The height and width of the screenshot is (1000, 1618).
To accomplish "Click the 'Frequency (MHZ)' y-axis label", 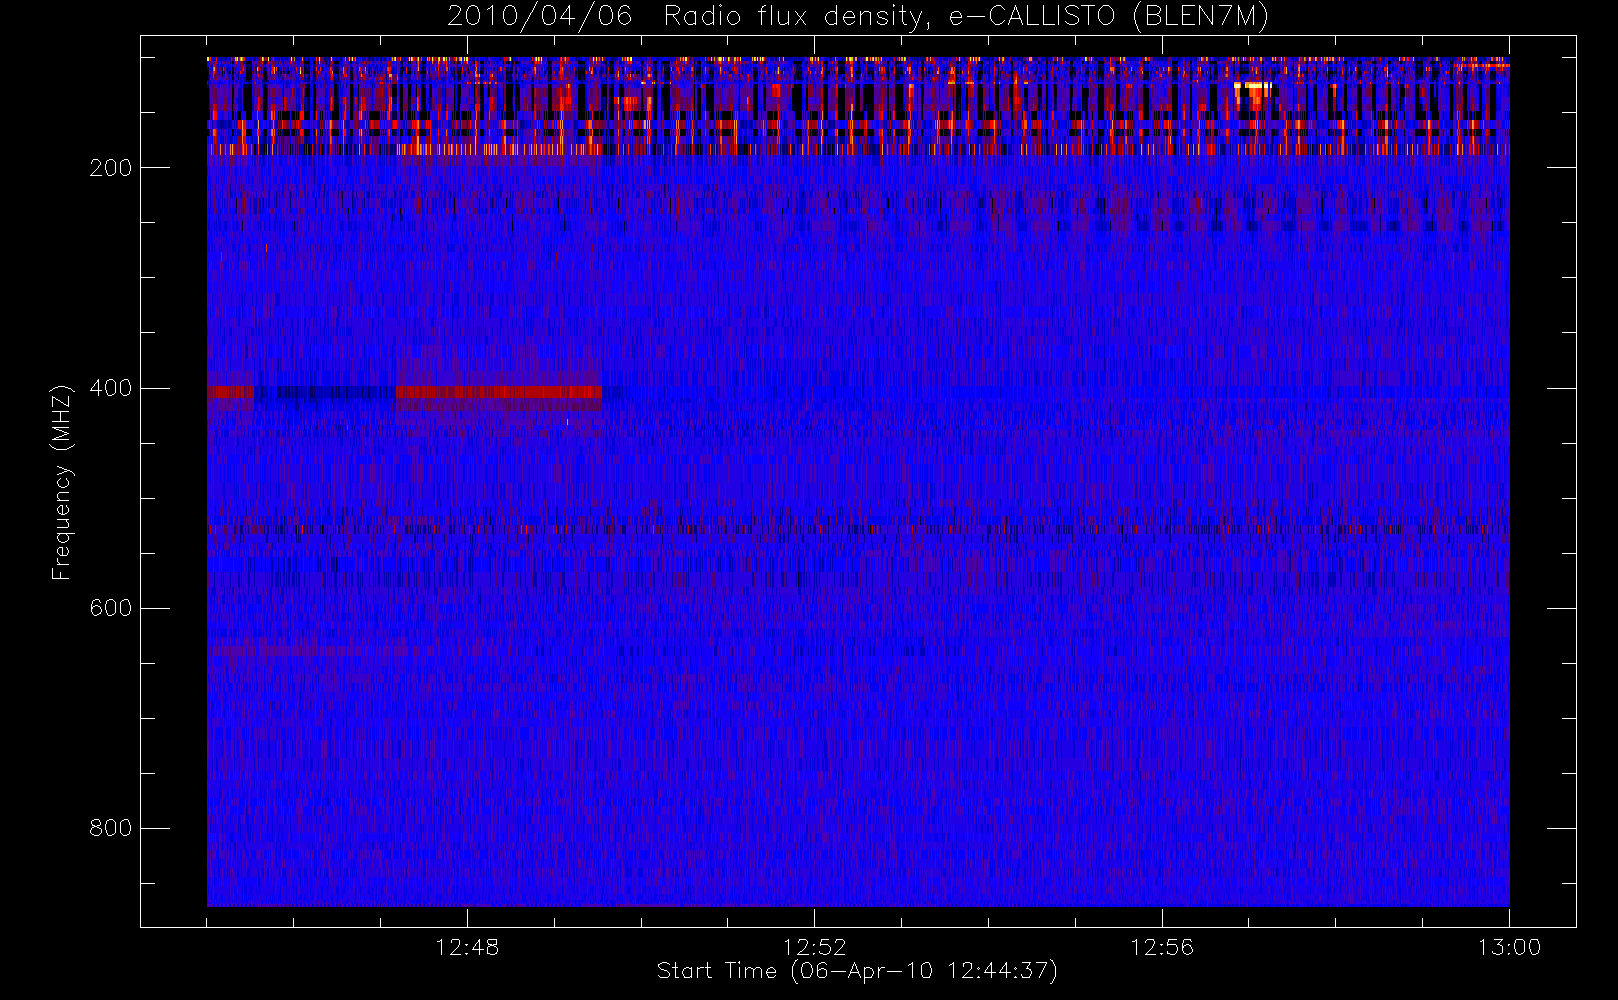I will pos(62,482).
